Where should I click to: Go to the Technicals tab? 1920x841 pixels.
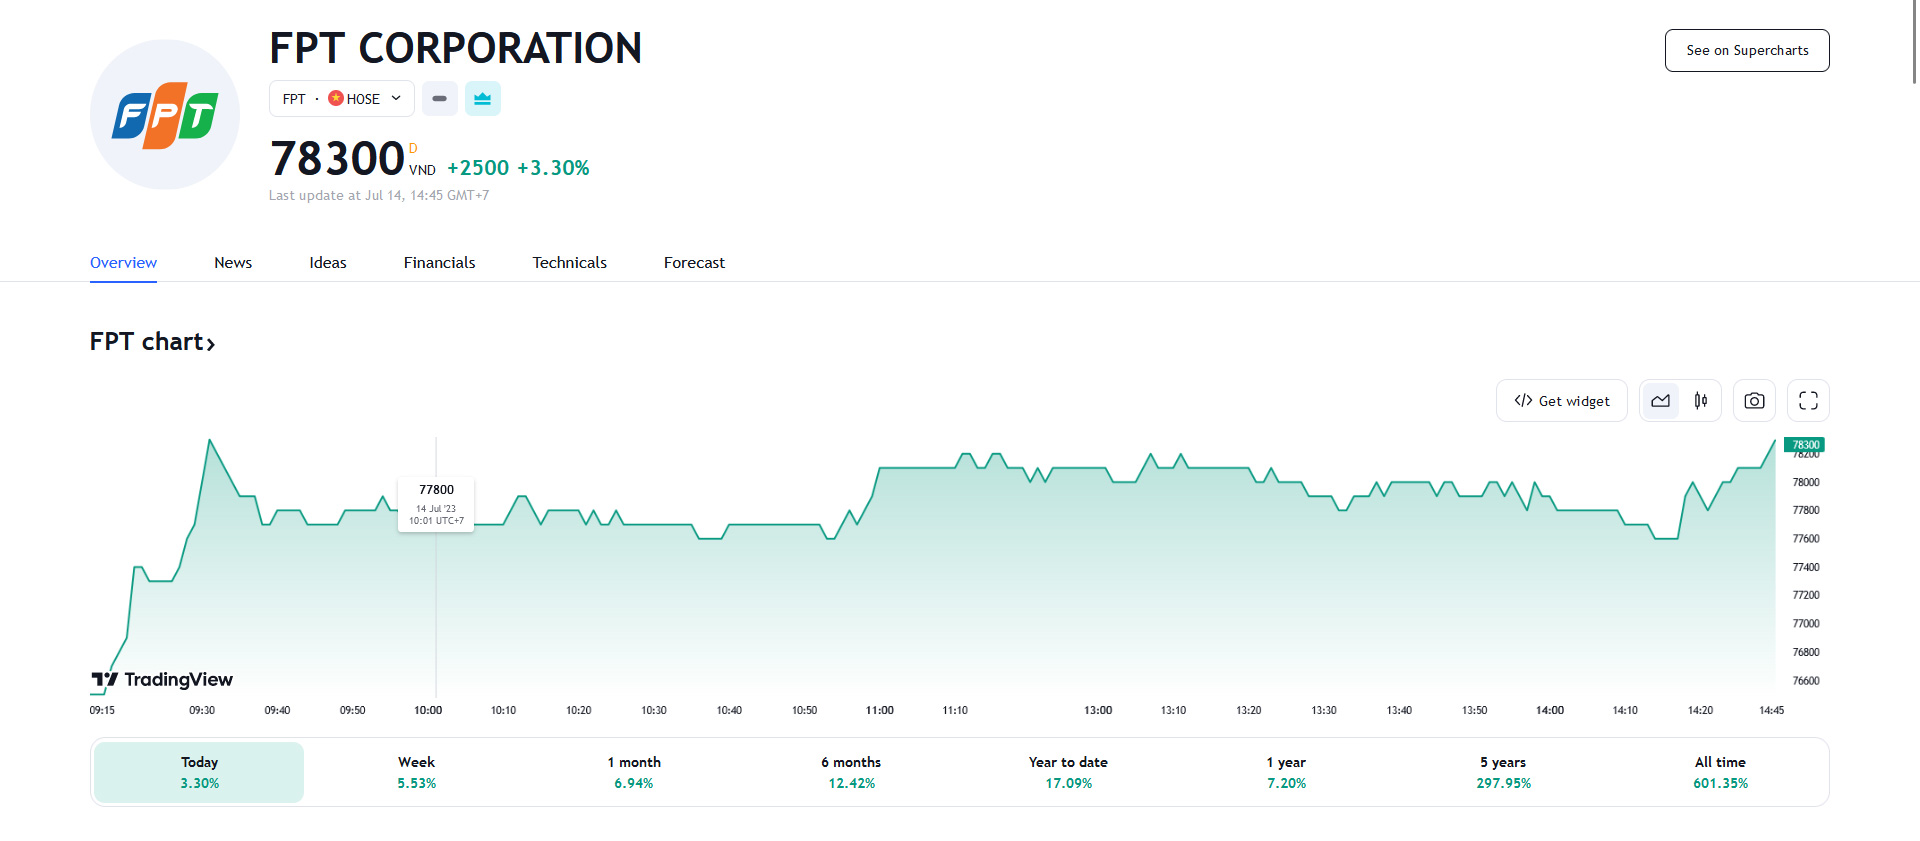point(569,263)
